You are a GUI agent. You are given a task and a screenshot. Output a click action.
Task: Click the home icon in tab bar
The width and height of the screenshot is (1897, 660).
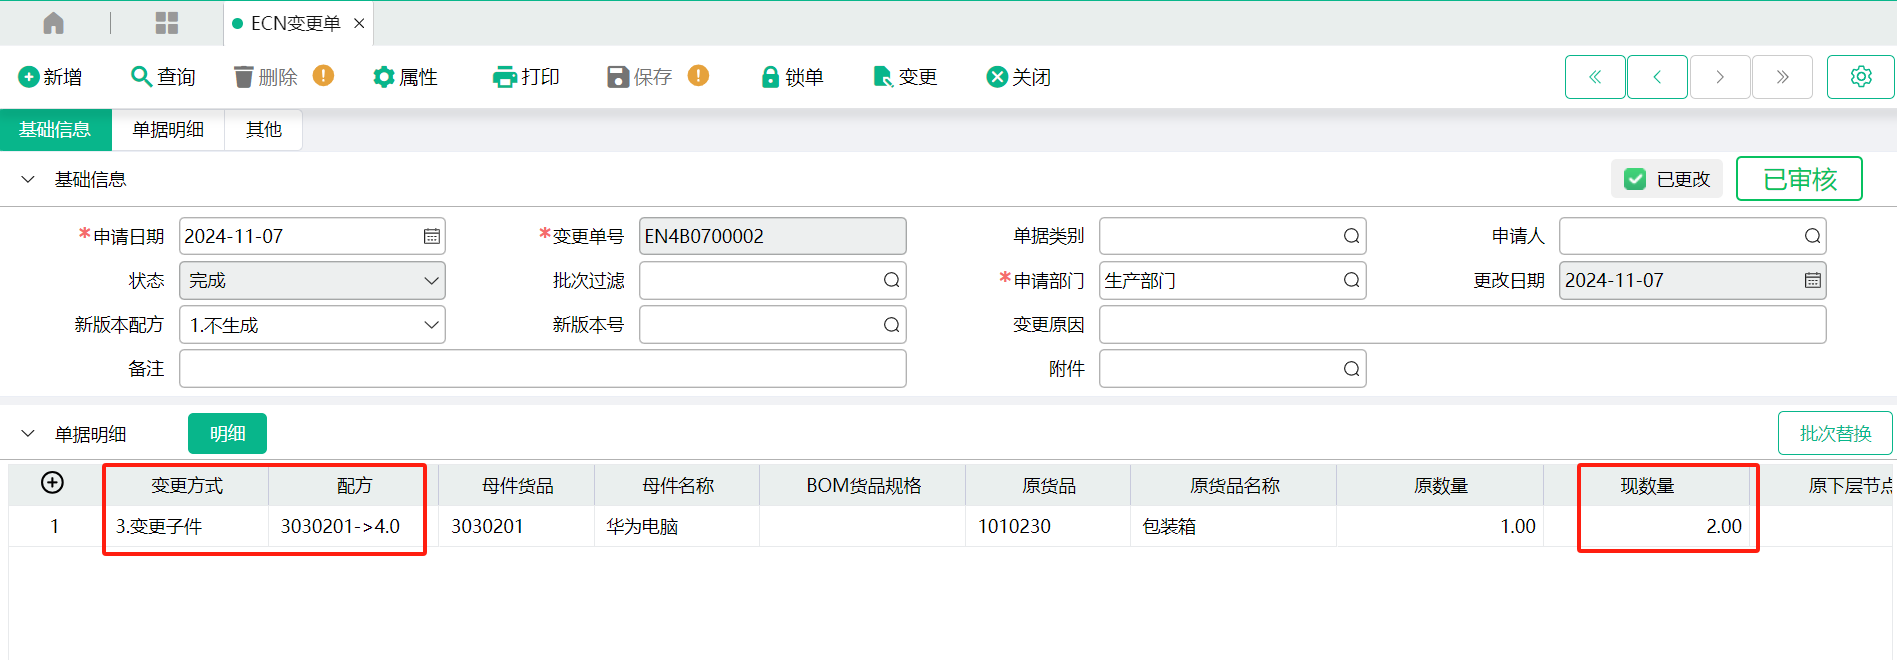pos(54,23)
